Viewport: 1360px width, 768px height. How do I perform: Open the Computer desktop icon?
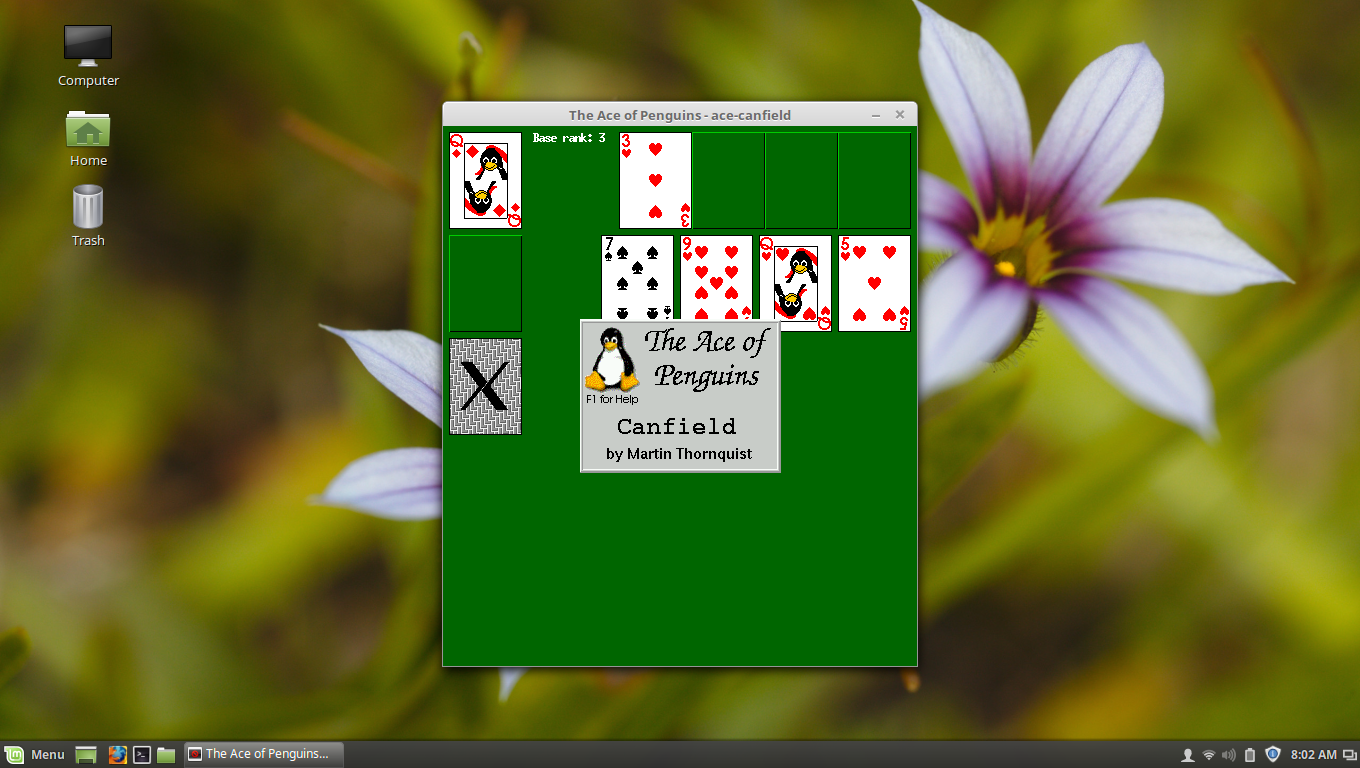(88, 56)
